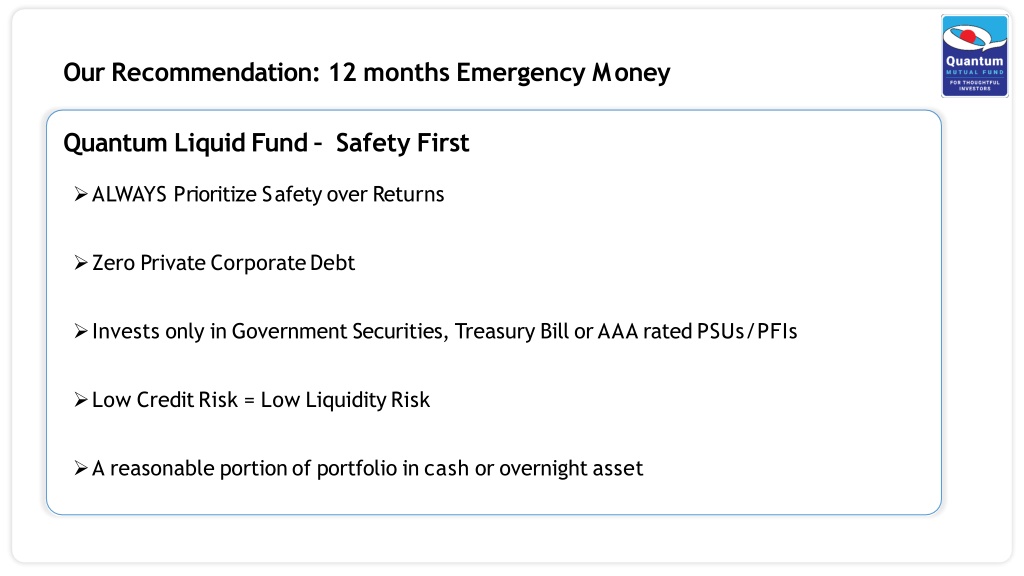Click the word 'Quantum' in the logo
The height and width of the screenshot is (576, 1024).
coord(974,61)
